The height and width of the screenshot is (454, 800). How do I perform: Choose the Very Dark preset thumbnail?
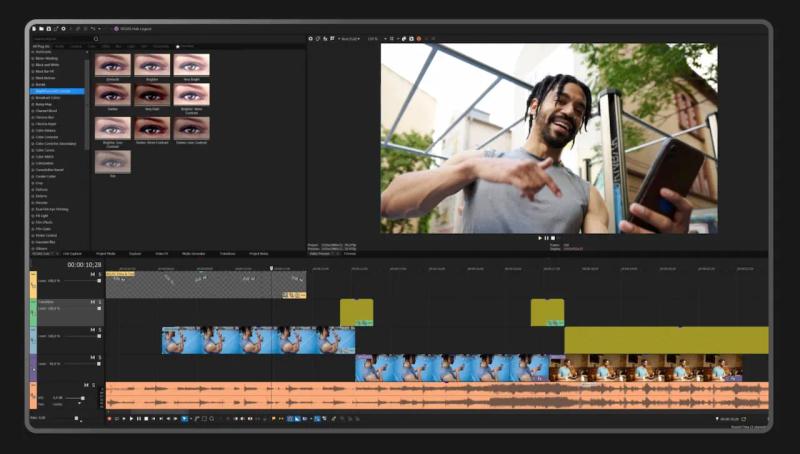tap(152, 95)
